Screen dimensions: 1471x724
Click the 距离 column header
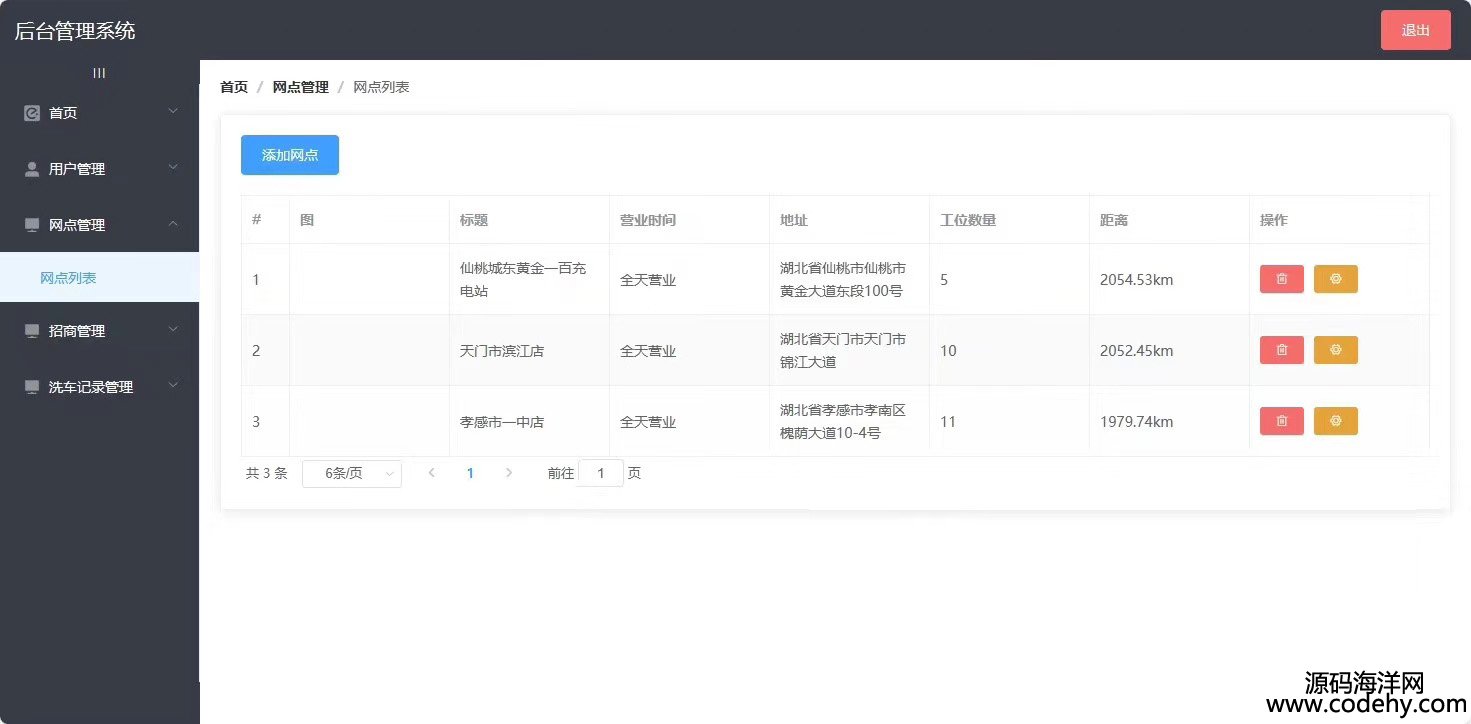[x=1114, y=220]
